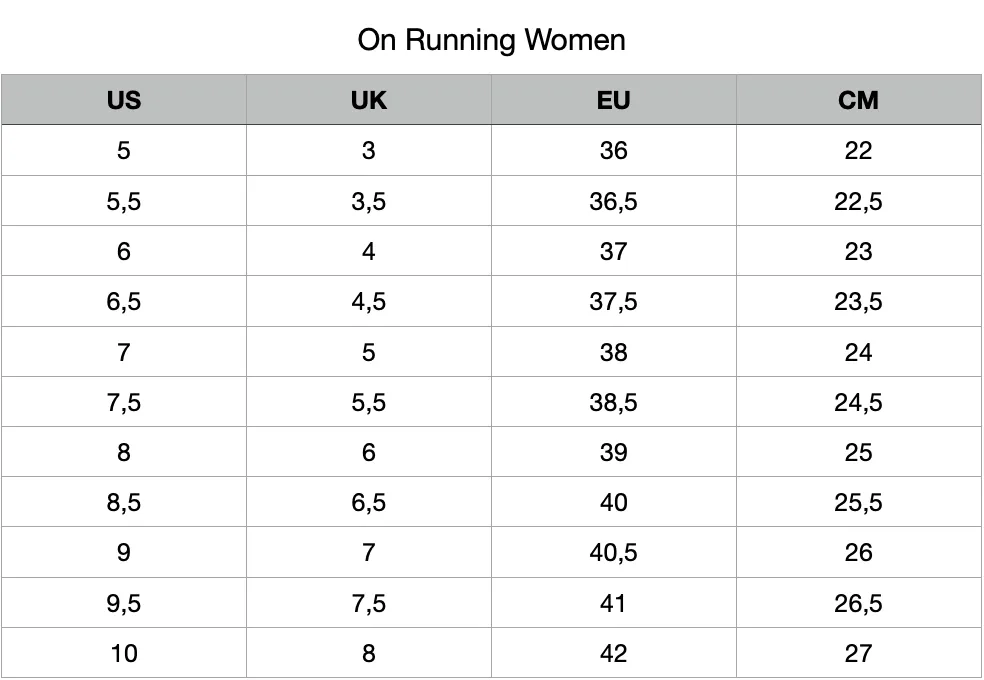Viewport: 984px width, 680px height.
Task: Select the US size 5 cell
Action: tap(124, 151)
